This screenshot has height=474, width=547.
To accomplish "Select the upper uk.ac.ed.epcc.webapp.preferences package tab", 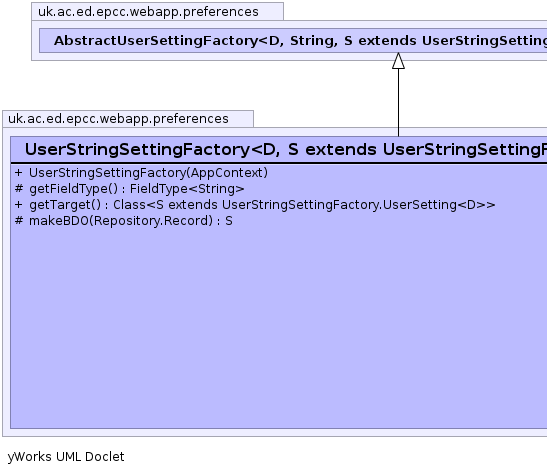I will click(x=157, y=12).
